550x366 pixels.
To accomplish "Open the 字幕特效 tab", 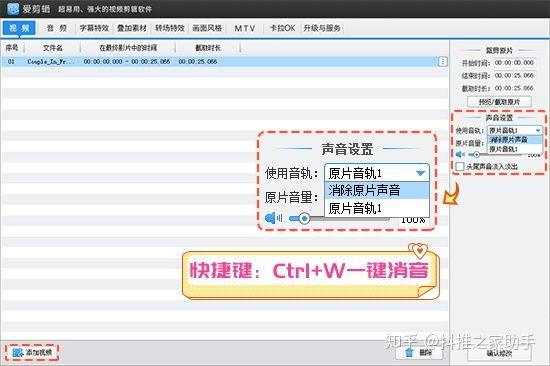I will (x=94, y=28).
